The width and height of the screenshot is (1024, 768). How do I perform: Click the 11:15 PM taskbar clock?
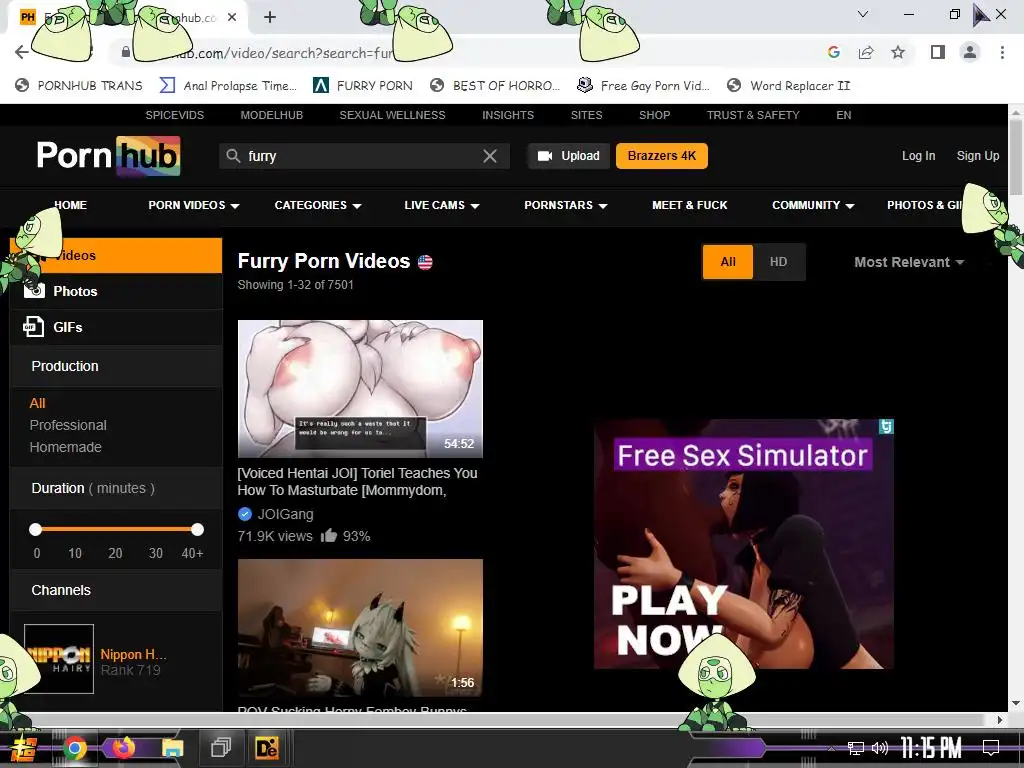[x=931, y=748]
